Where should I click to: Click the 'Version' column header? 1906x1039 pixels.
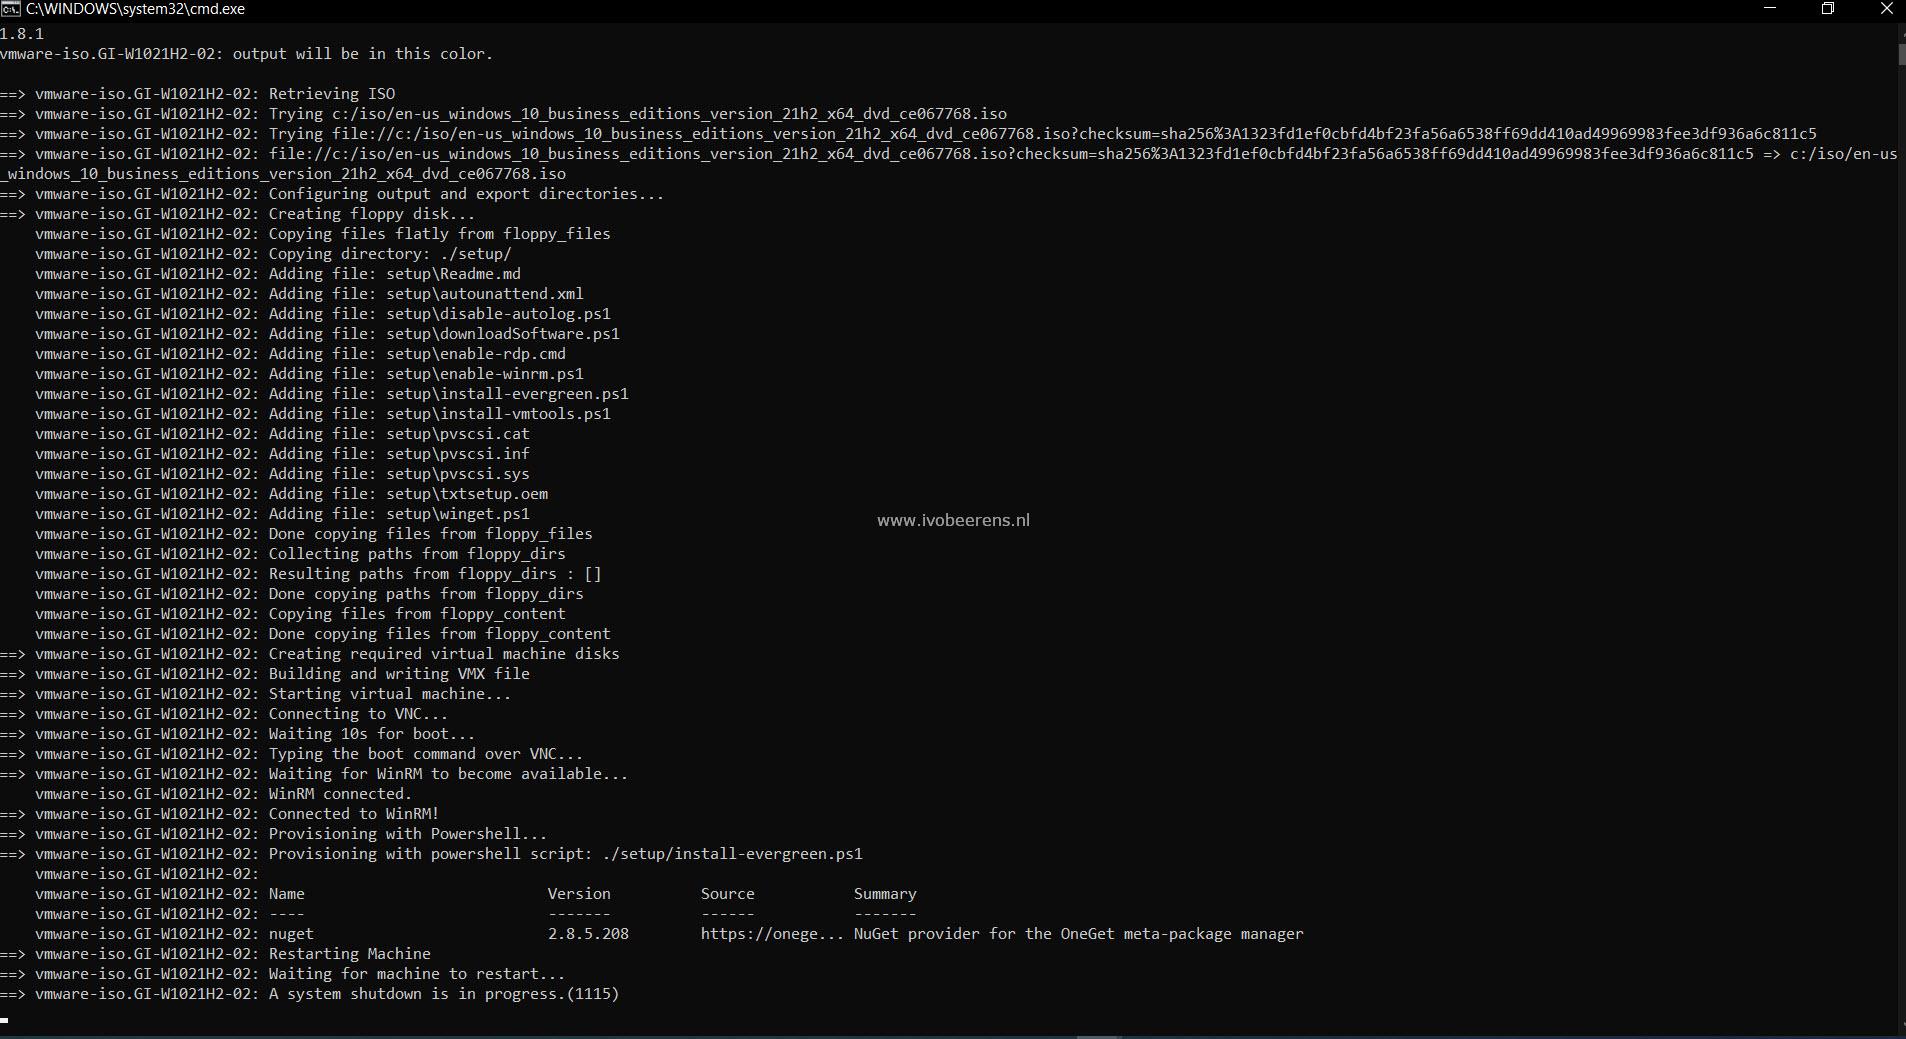(579, 894)
